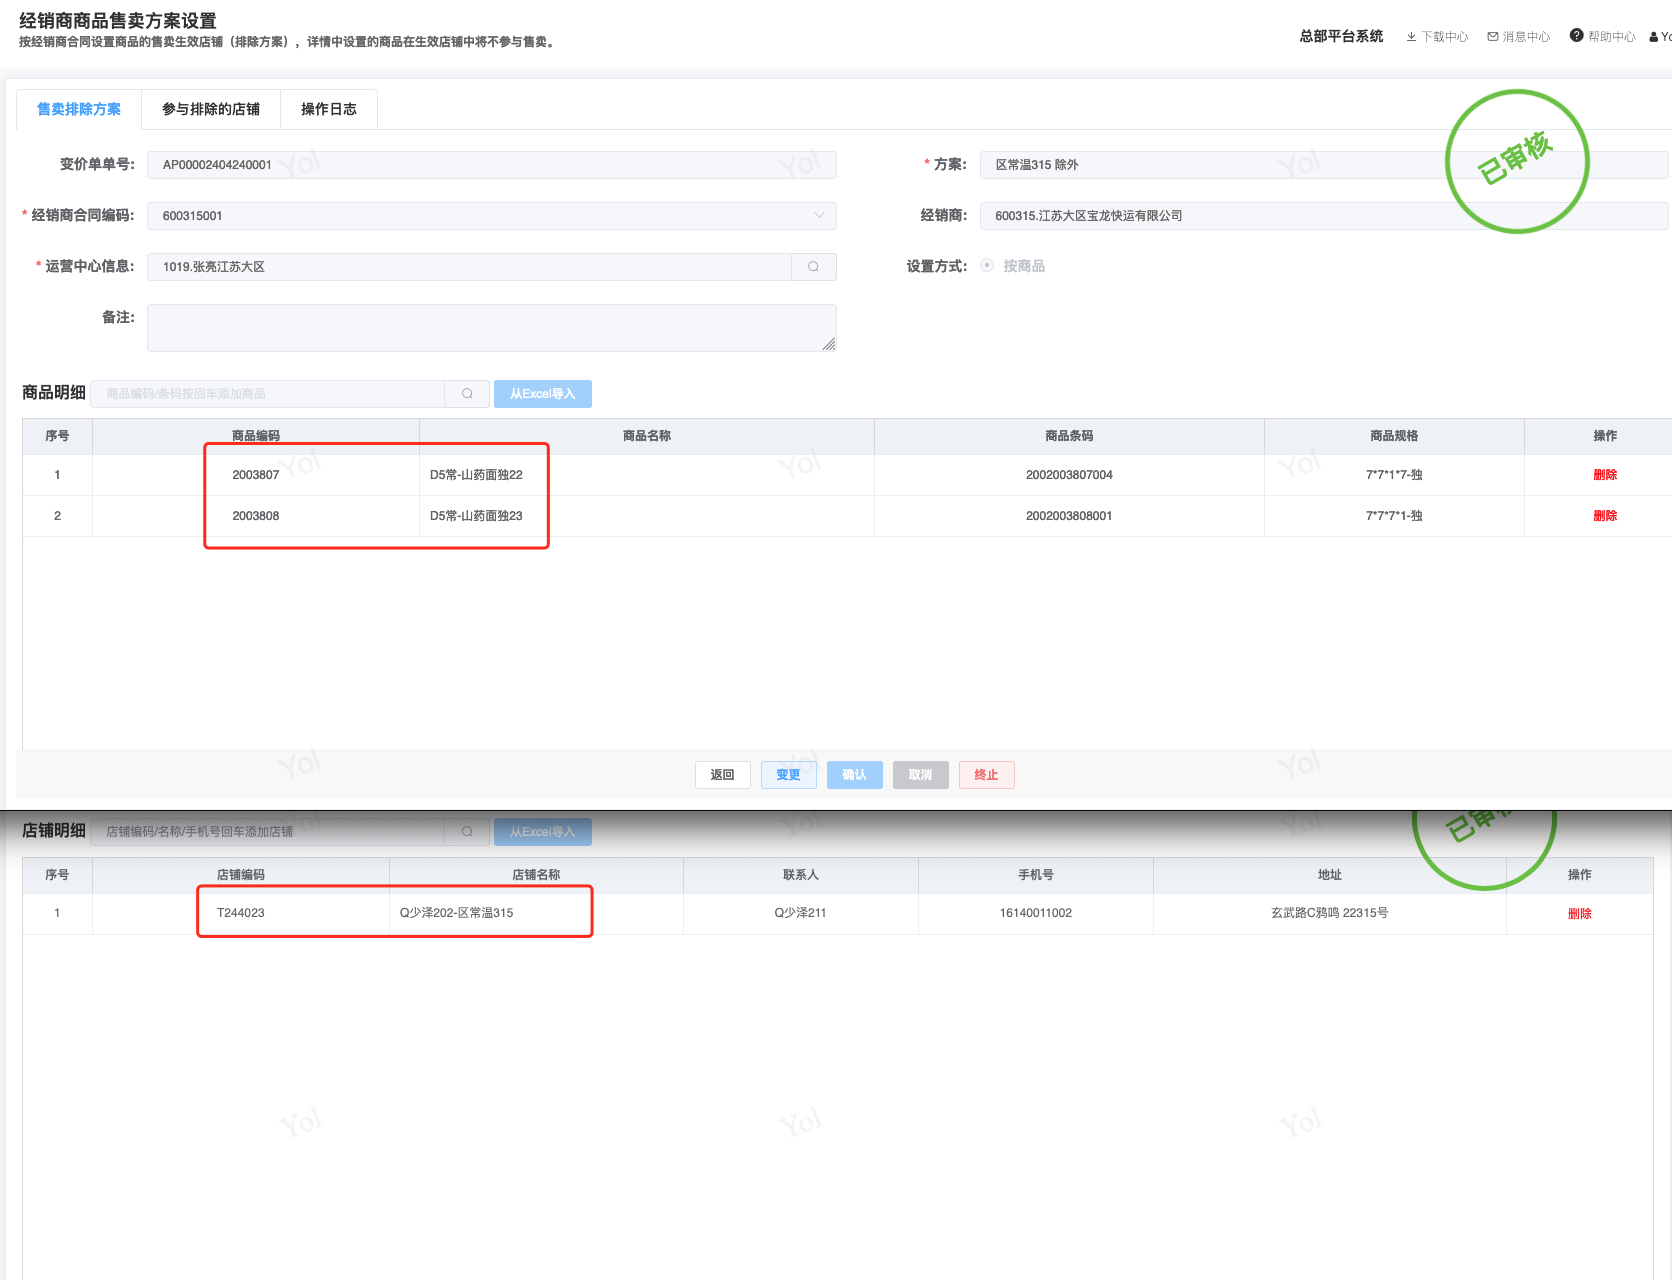Delete store row T244023
This screenshot has height=1280, width=1672.
point(1580,914)
